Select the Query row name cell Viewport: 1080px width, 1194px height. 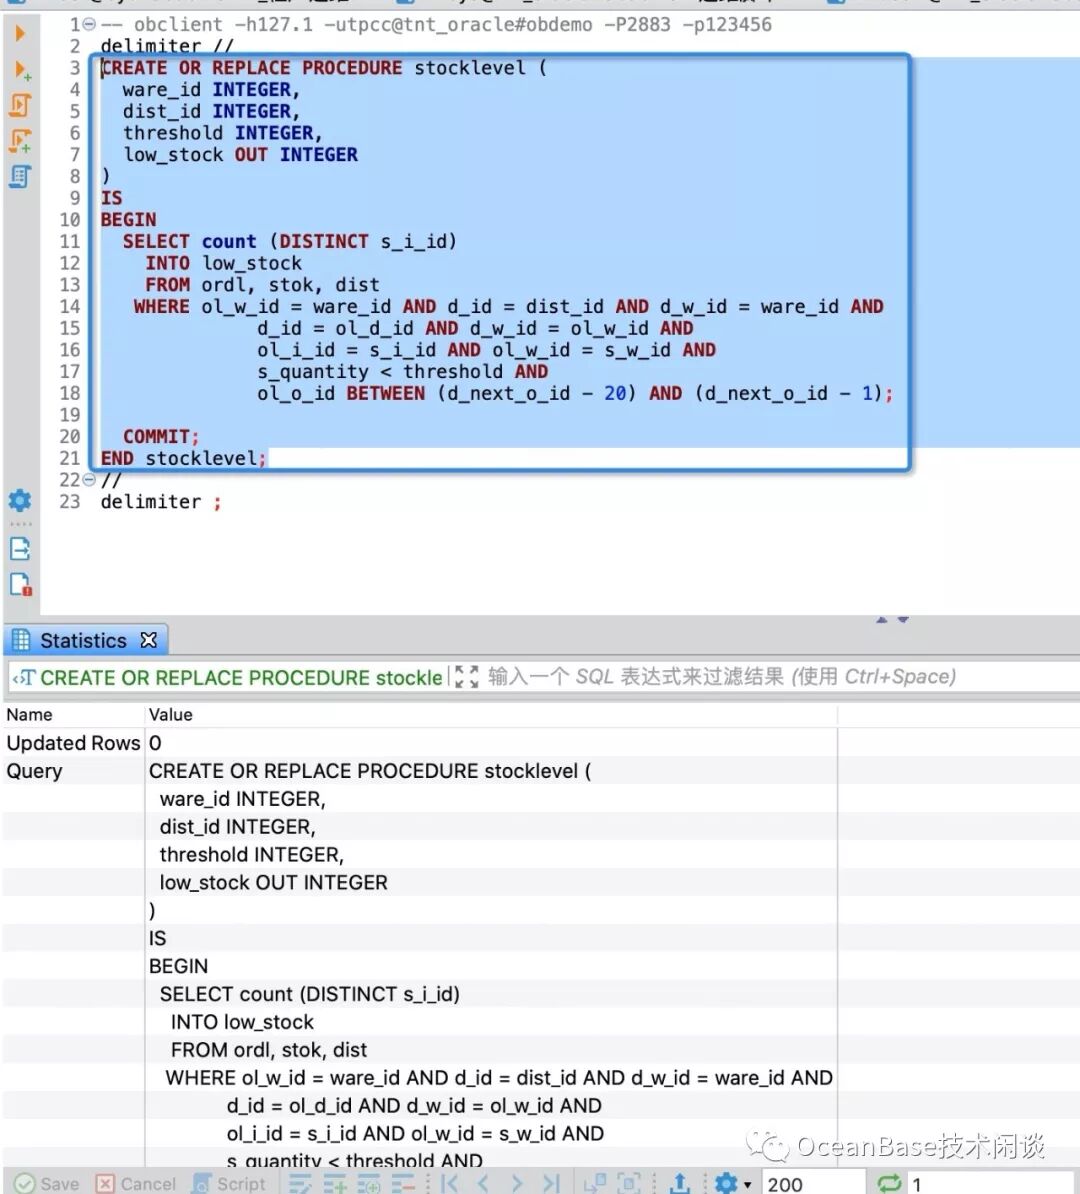[34, 771]
